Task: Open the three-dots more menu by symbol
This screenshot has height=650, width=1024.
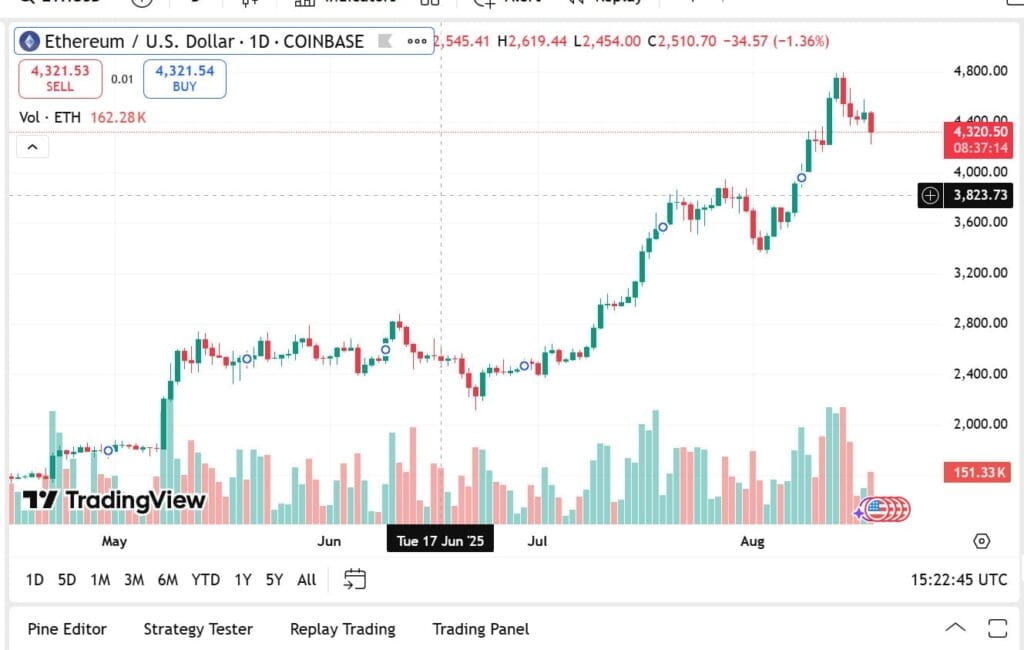Action: click(x=417, y=41)
